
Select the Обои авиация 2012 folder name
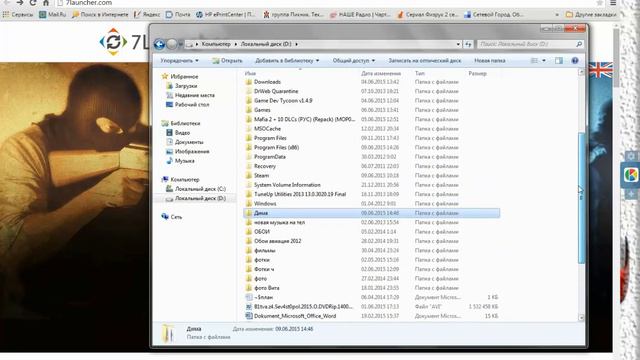click(x=278, y=241)
